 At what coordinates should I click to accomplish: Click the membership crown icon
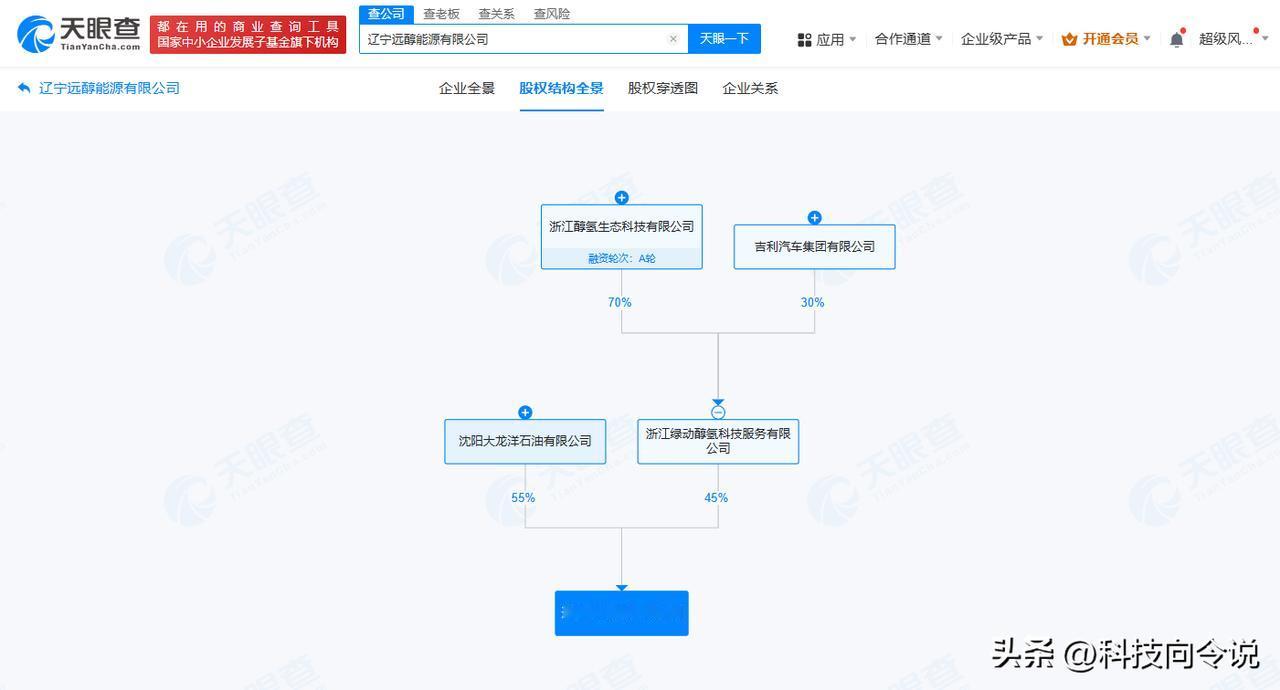pos(1069,39)
